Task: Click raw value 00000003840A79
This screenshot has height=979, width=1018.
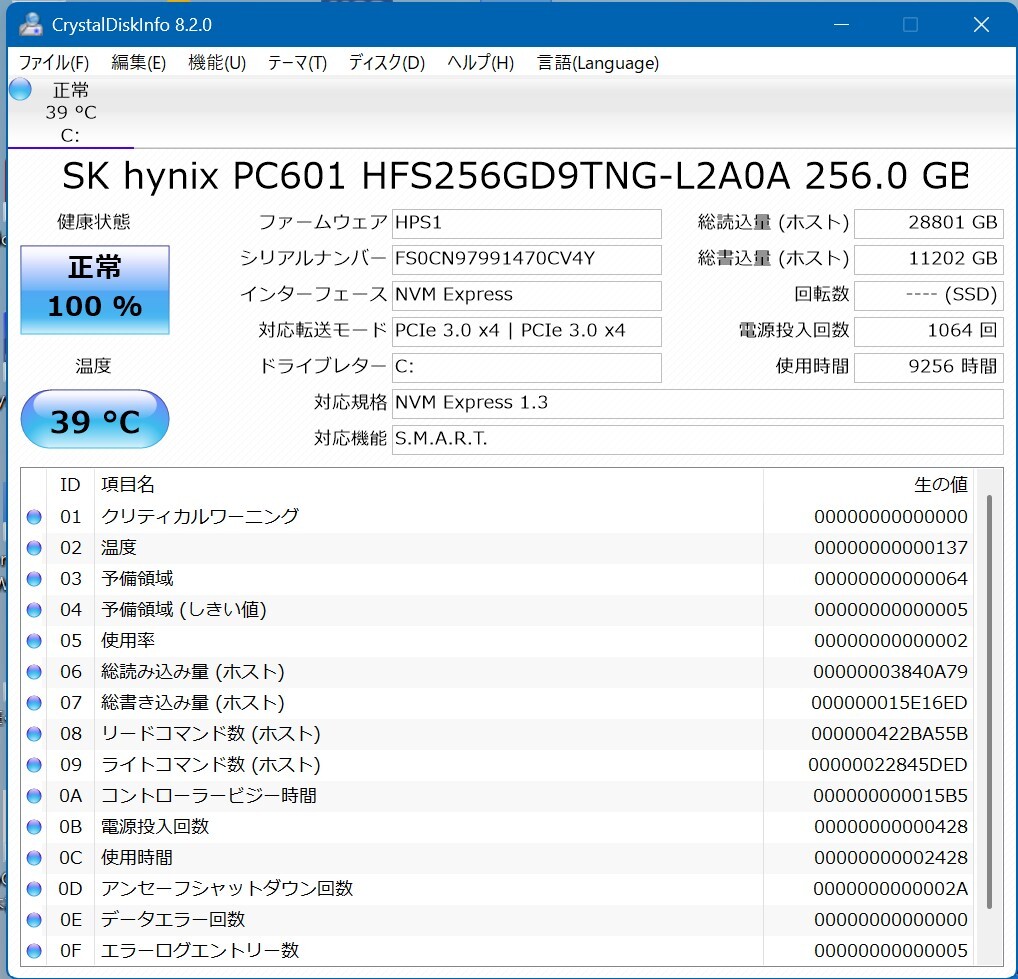Action: pyautogui.click(x=891, y=672)
